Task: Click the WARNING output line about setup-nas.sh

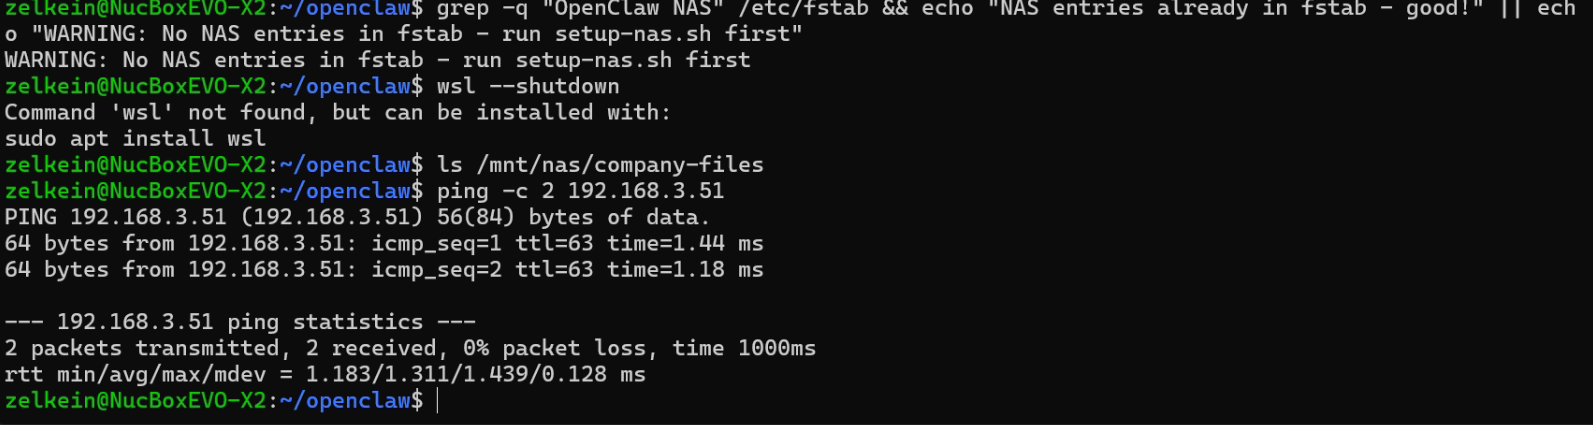Action: (x=377, y=60)
